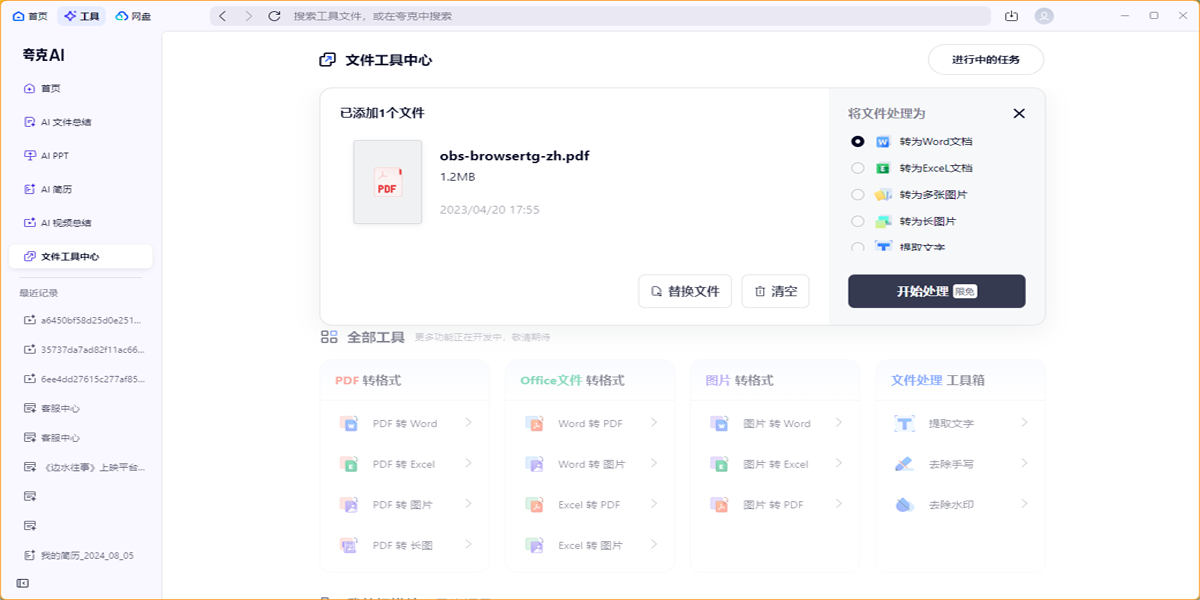This screenshot has width=1200, height=600.
Task: Select 转为Excel文档 radio option
Action: point(858,169)
